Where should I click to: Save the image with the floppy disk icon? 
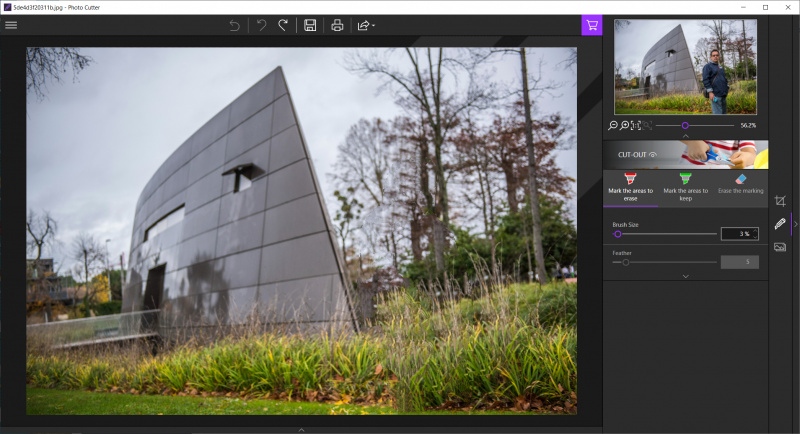tap(310, 25)
